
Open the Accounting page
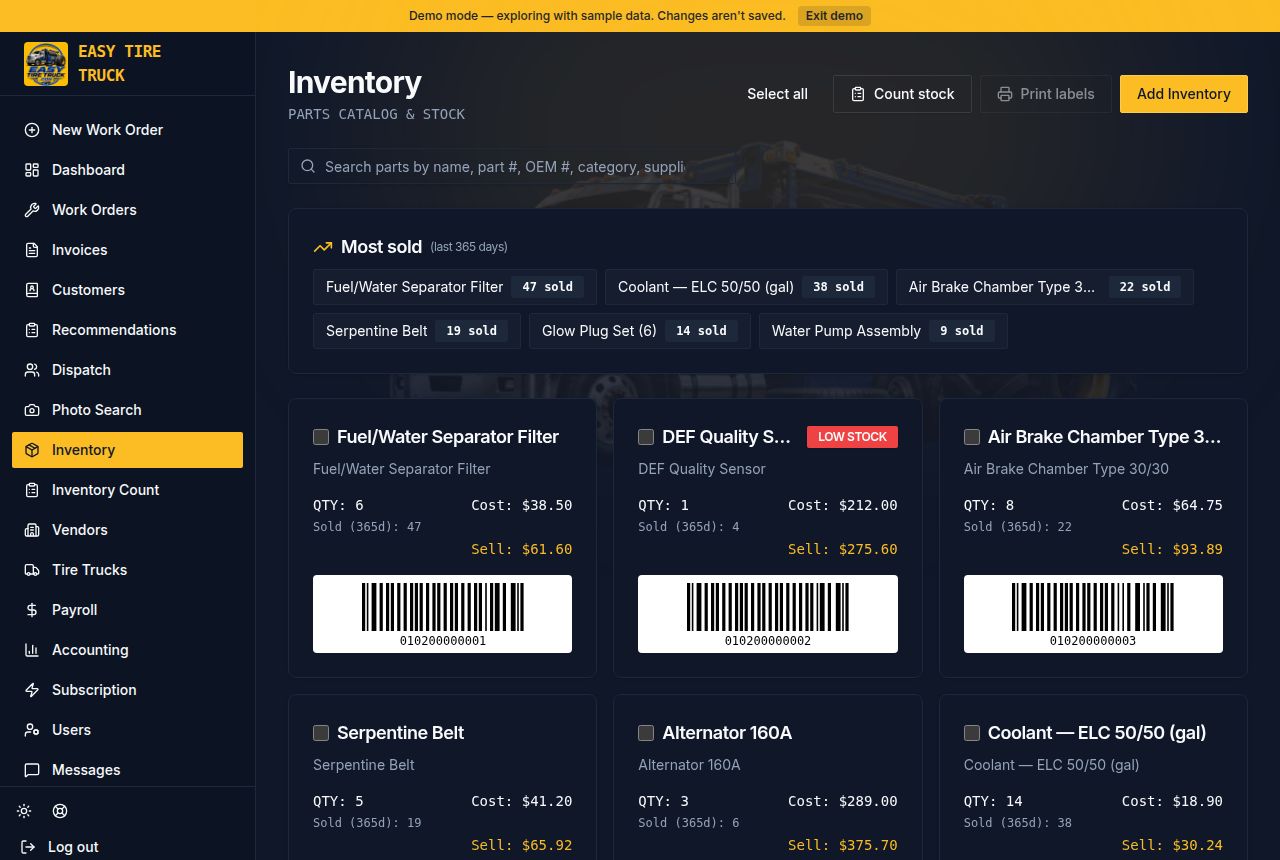[x=127, y=650]
